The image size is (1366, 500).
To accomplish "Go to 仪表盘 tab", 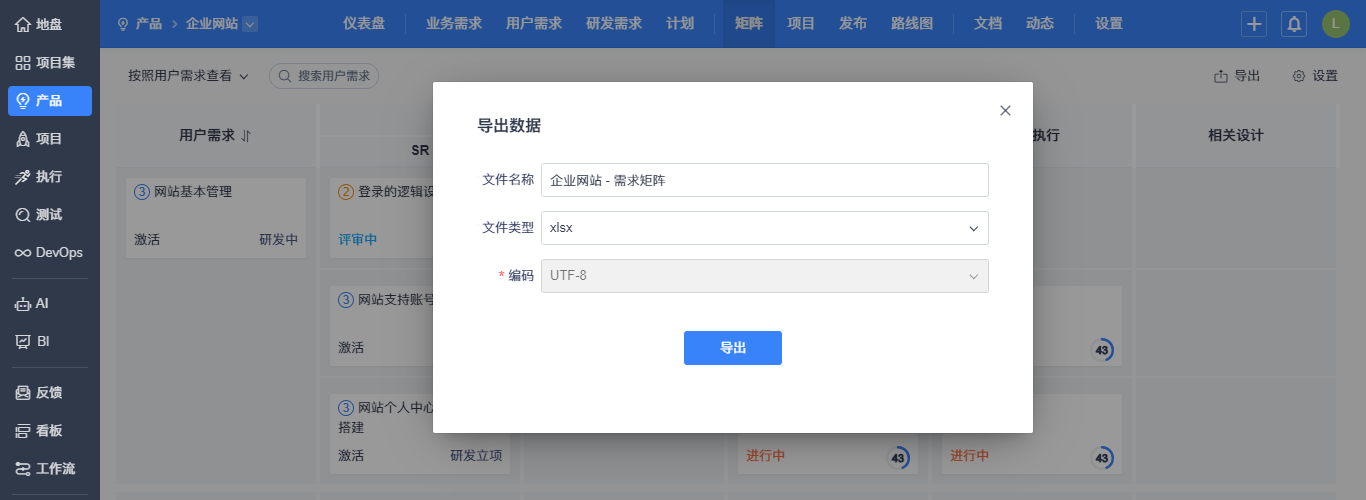I will pos(364,24).
